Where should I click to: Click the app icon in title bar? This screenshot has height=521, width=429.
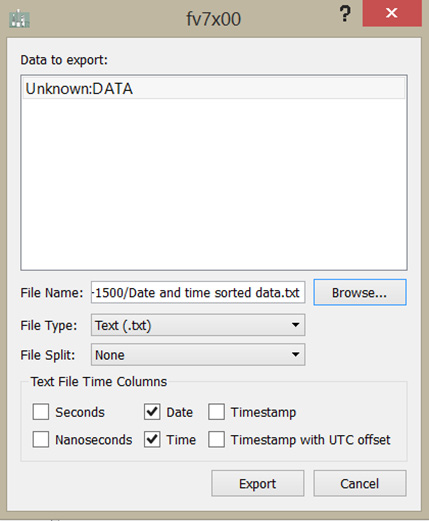pos(19,19)
